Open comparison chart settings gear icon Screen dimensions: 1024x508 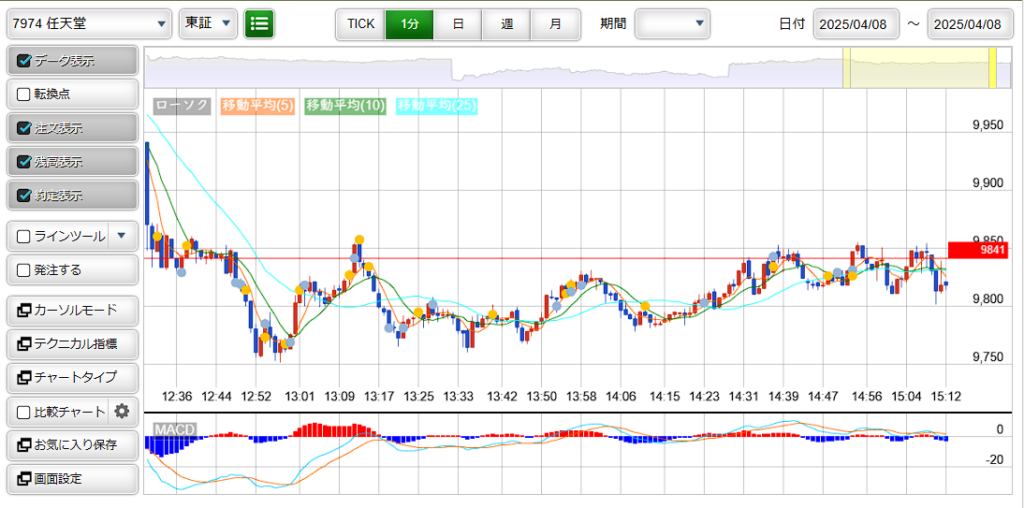122,411
